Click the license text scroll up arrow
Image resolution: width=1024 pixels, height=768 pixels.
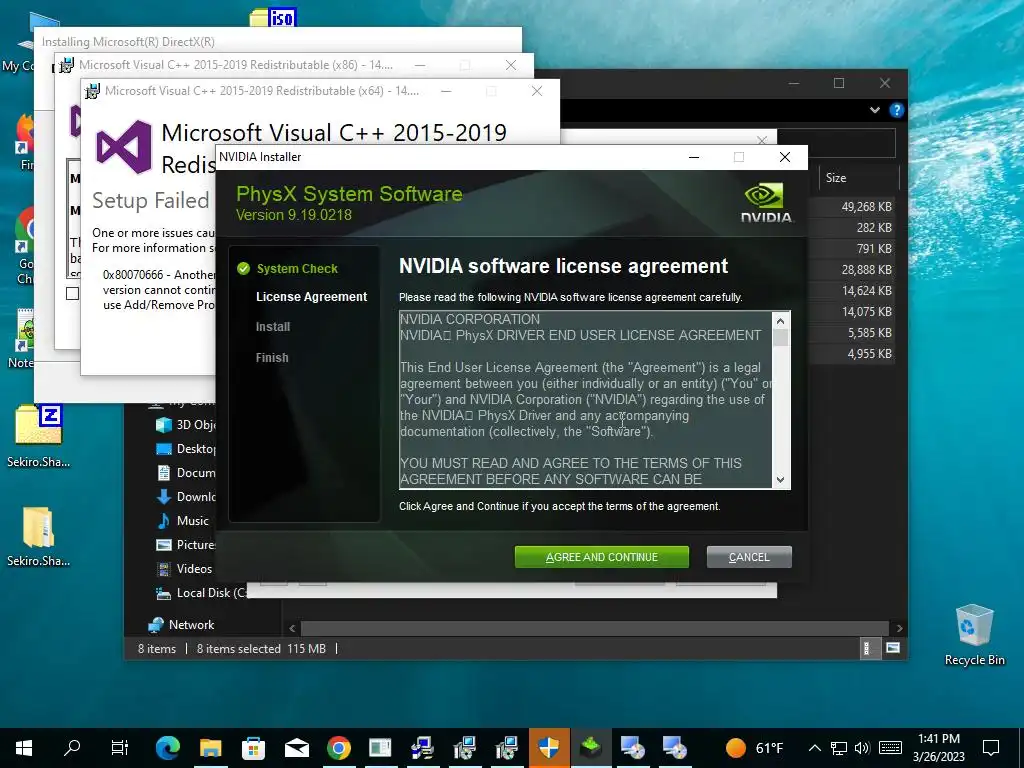coord(780,321)
